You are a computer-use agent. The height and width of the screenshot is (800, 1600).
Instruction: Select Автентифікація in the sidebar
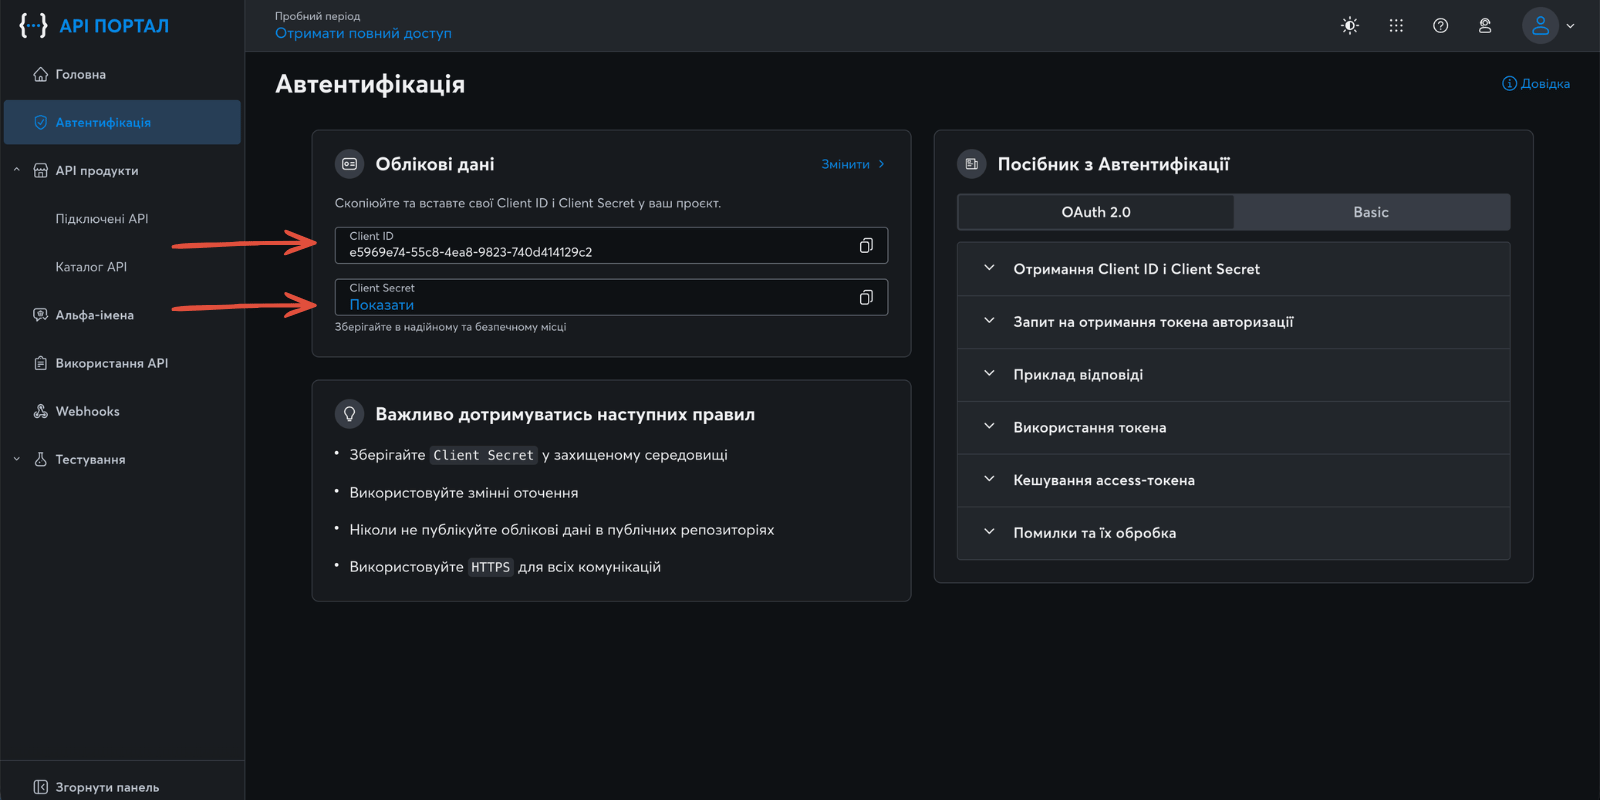[x=122, y=122]
